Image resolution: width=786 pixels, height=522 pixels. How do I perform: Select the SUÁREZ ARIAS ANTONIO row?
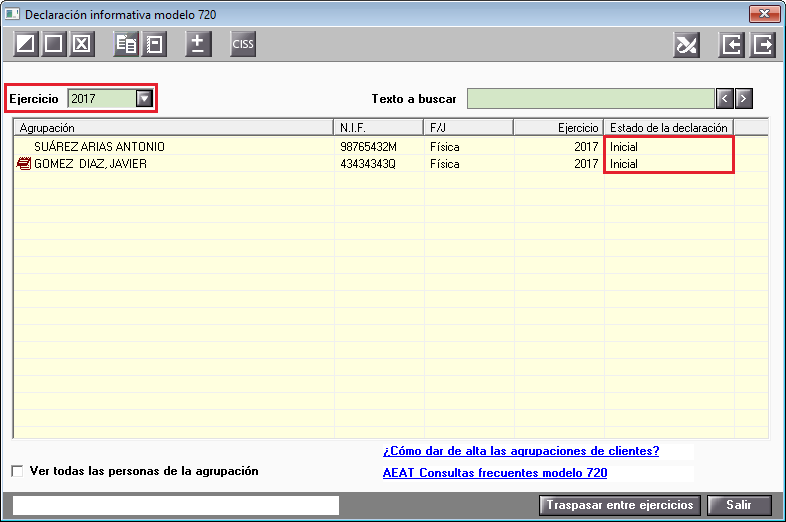pyautogui.click(x=391, y=146)
